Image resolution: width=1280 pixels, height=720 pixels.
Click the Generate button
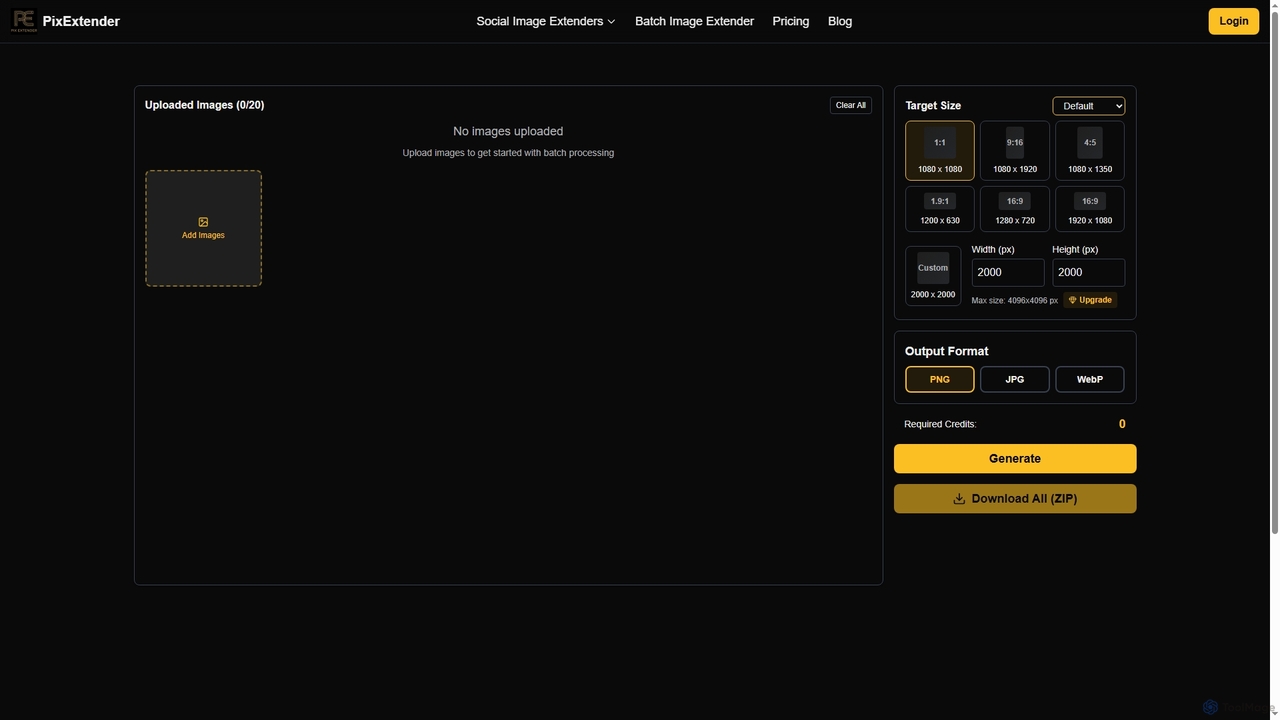(1015, 459)
